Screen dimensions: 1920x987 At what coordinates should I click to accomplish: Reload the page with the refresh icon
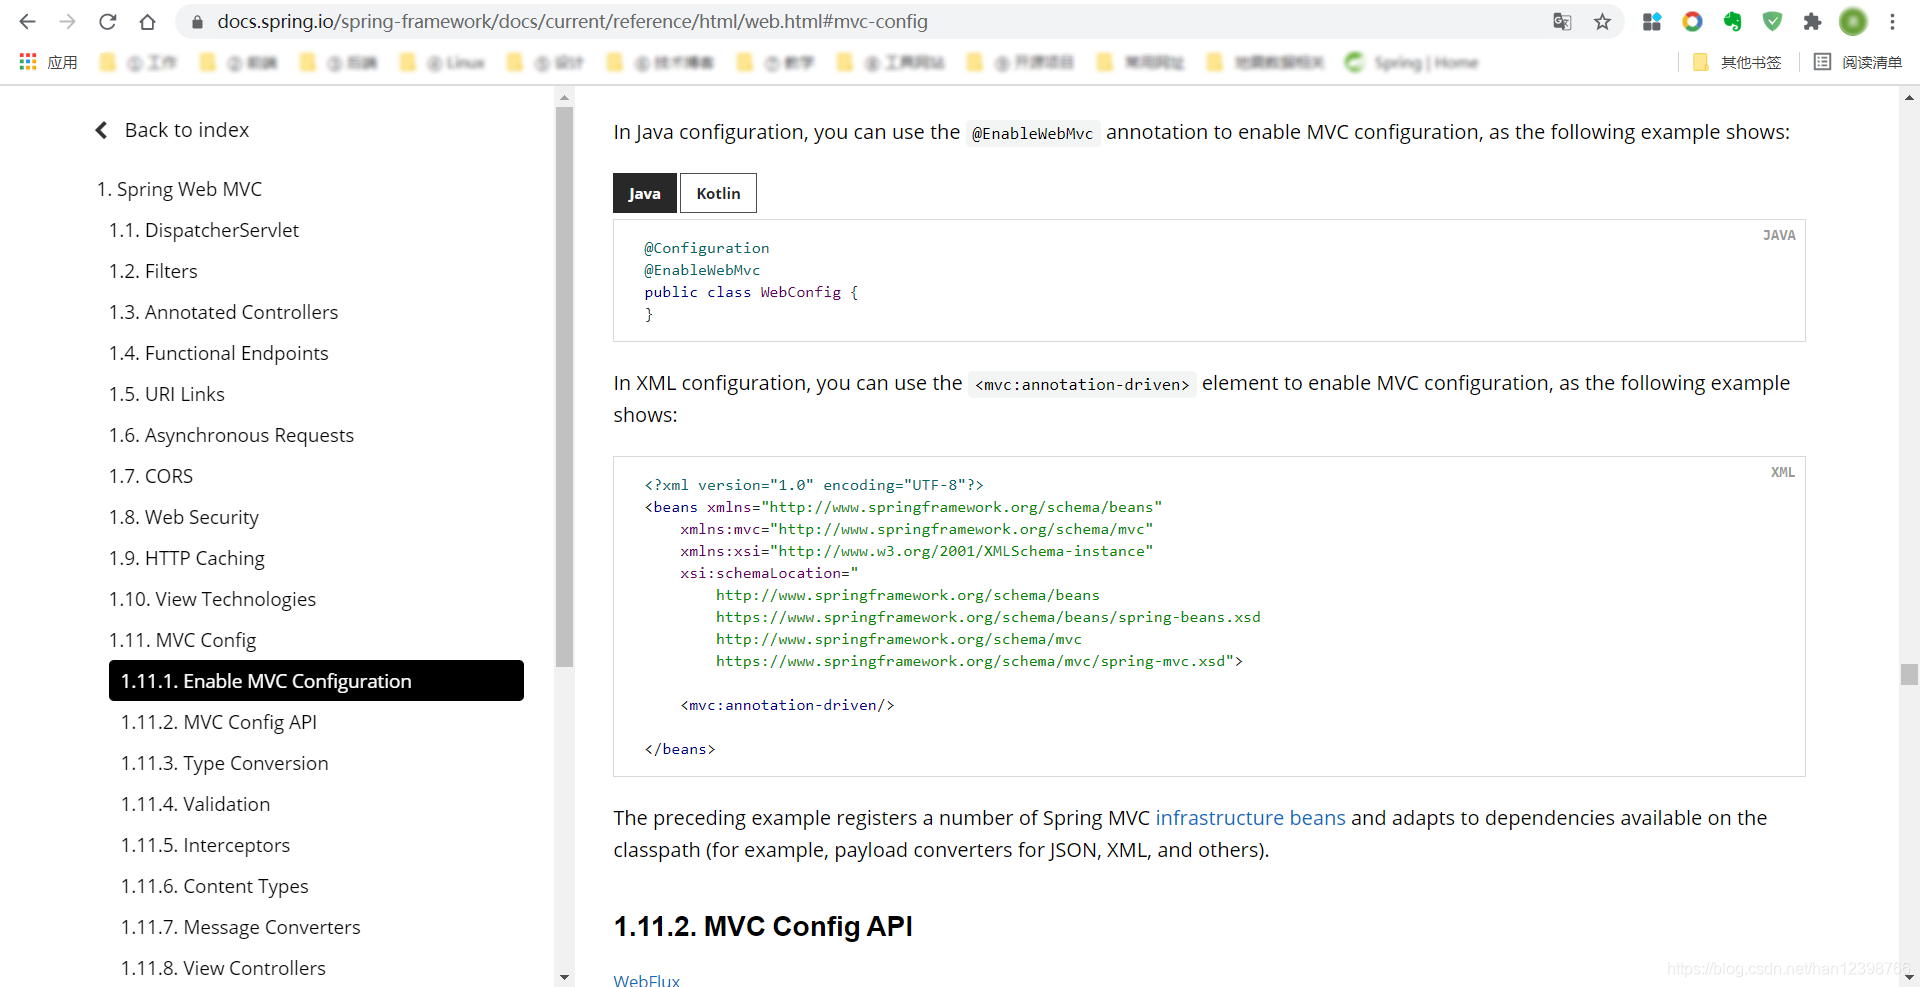[x=107, y=21]
